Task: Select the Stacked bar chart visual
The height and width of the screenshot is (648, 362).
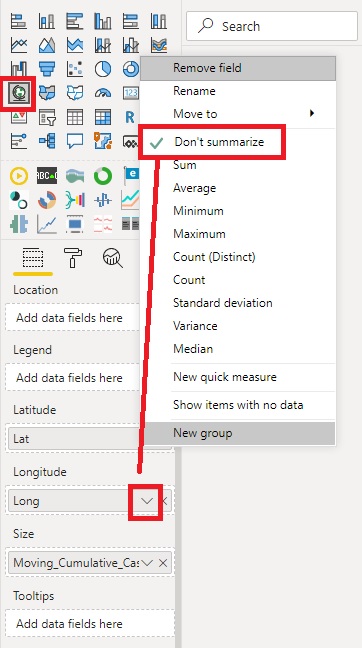Action: 19,21
